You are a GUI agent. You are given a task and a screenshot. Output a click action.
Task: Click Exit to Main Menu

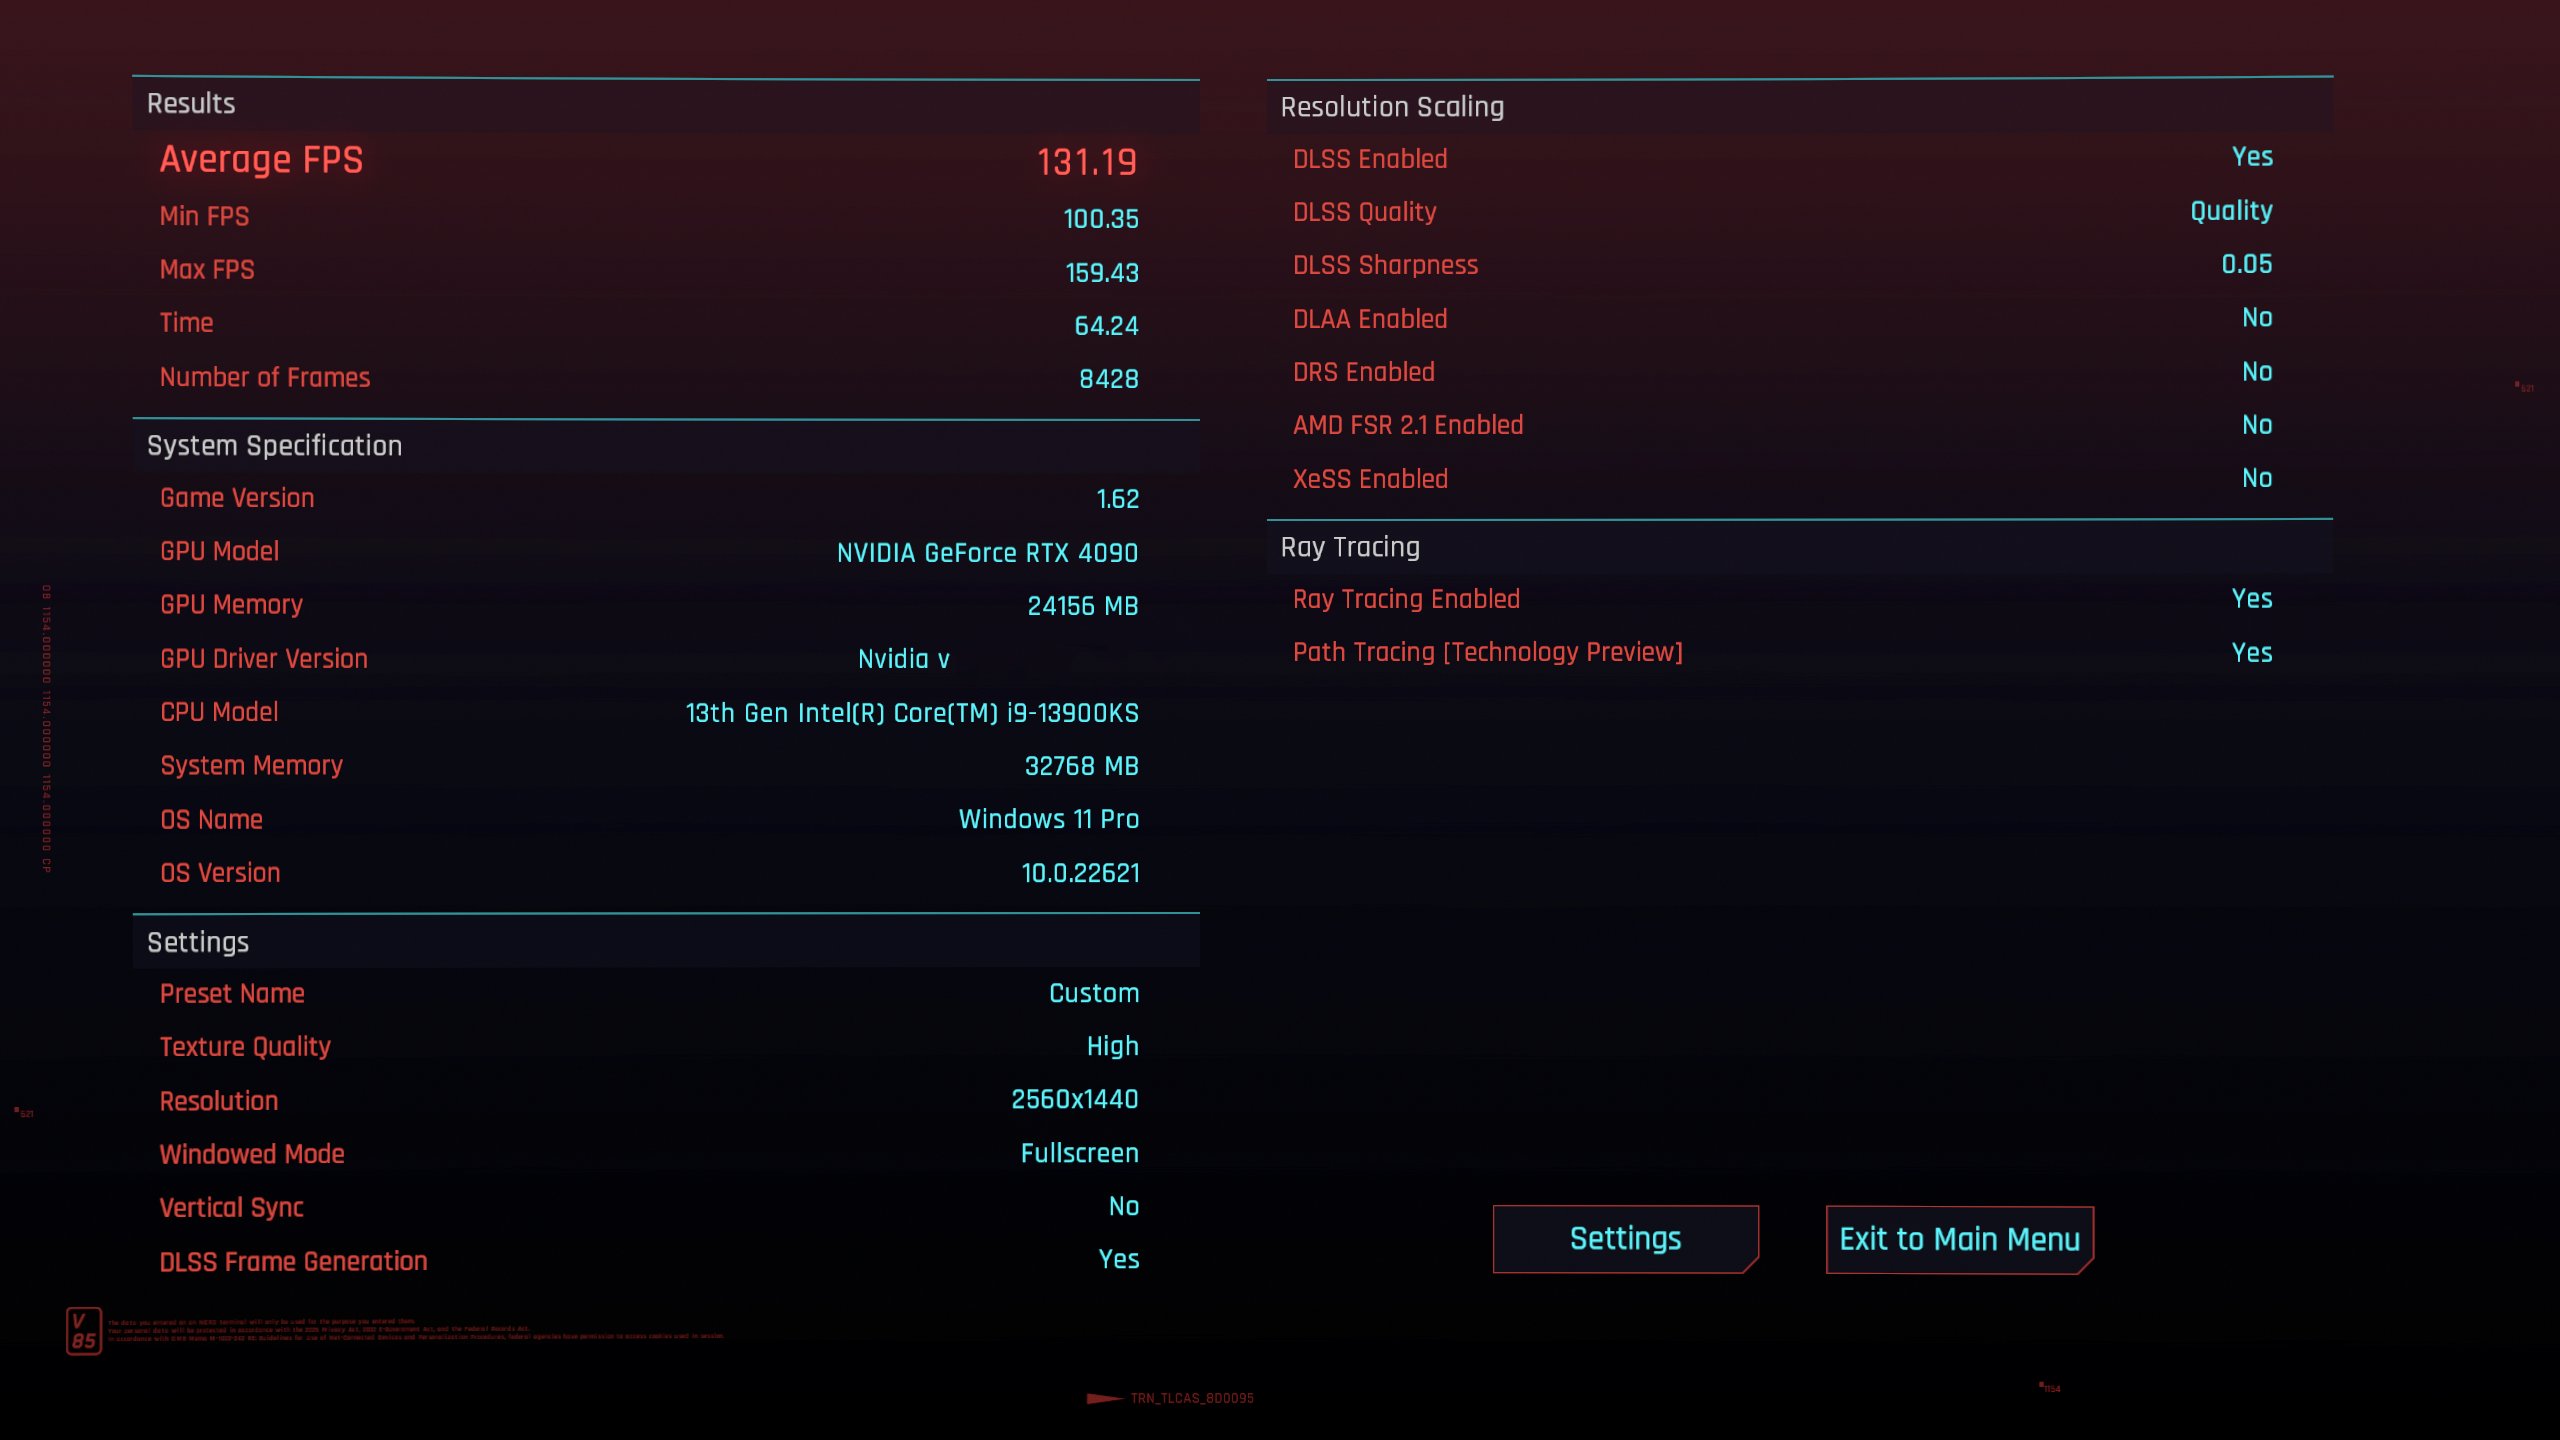click(x=1957, y=1238)
